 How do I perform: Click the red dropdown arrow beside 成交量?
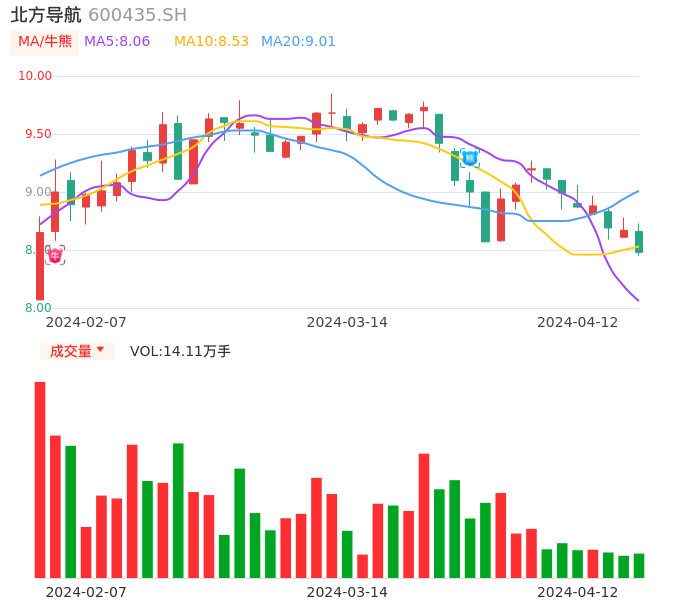100,350
